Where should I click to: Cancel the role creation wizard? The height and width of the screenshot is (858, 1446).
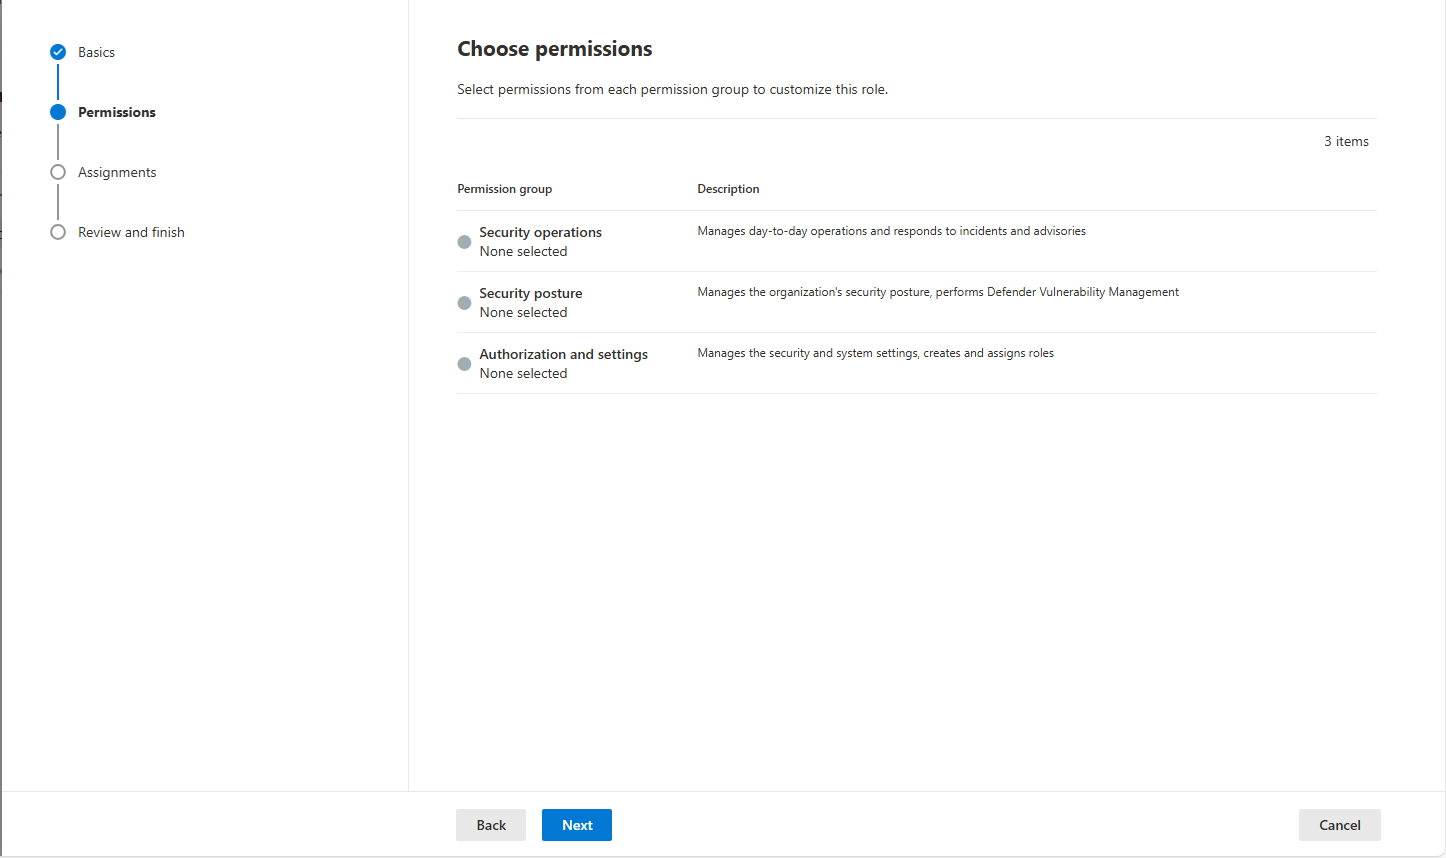1340,825
